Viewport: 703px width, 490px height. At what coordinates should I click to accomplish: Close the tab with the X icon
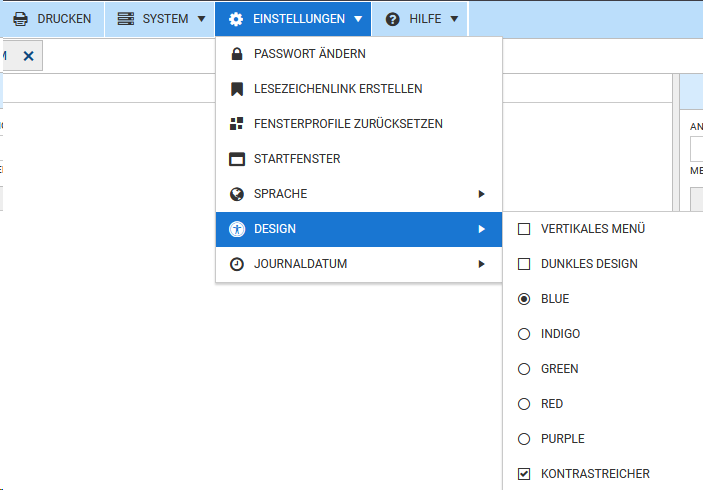28,56
